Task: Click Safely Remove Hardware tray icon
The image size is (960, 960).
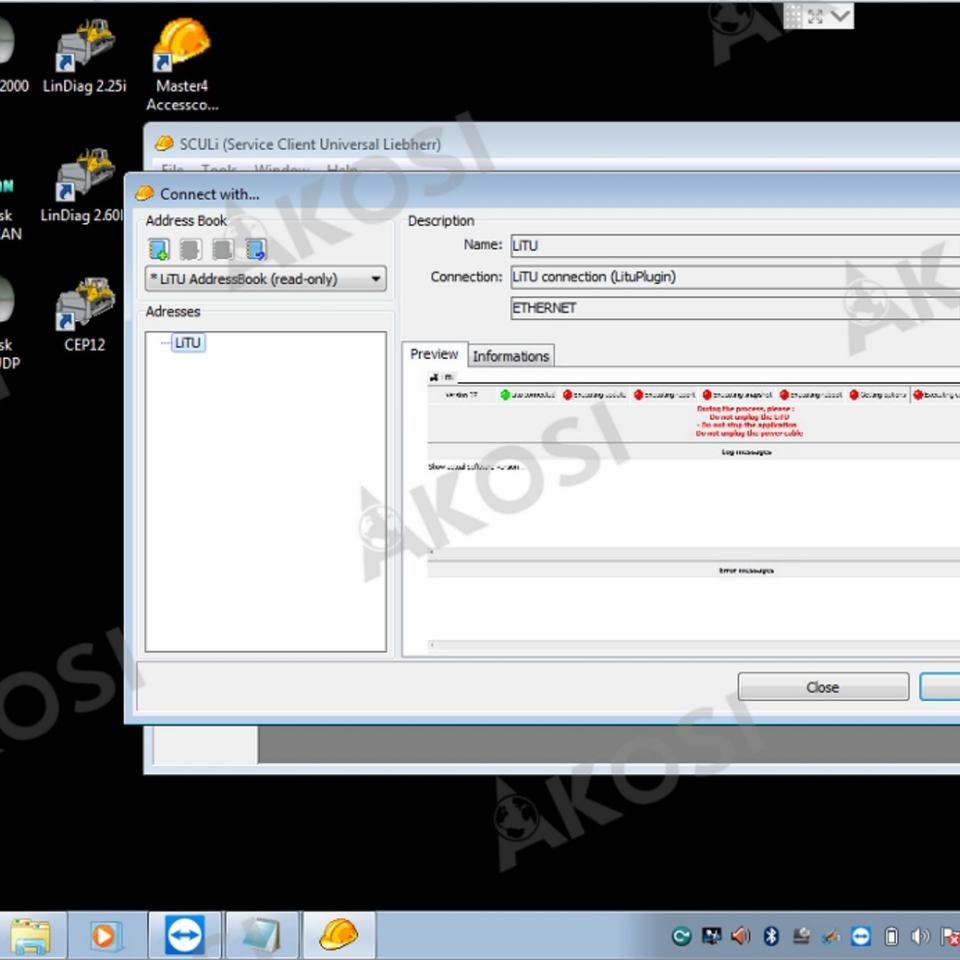Action: pos(801,936)
